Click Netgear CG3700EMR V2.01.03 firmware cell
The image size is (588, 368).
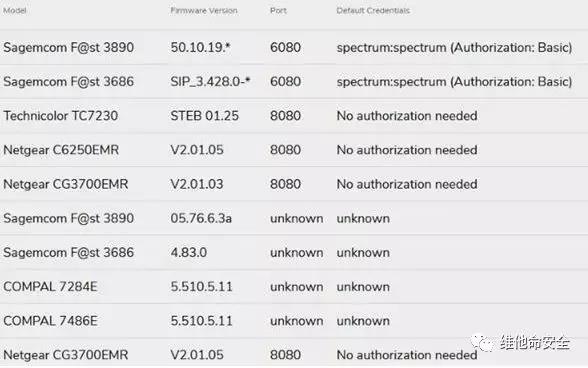click(197, 184)
